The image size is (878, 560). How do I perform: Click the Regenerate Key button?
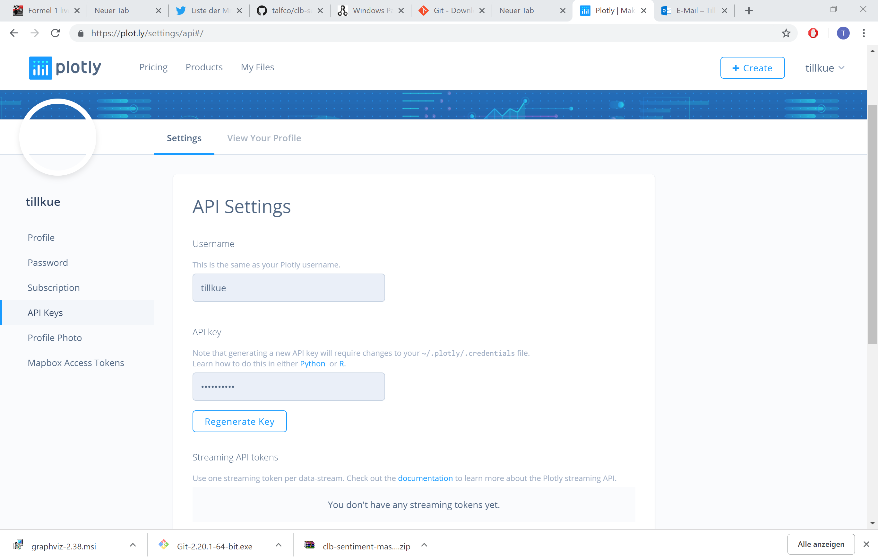click(239, 422)
